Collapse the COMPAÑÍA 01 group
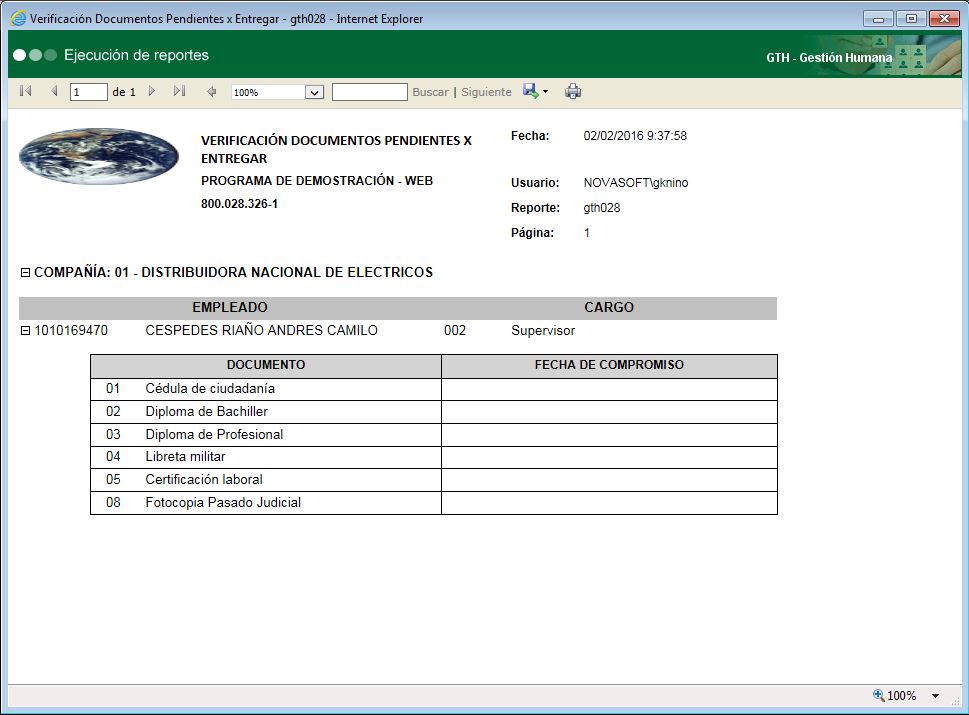 coord(24,272)
